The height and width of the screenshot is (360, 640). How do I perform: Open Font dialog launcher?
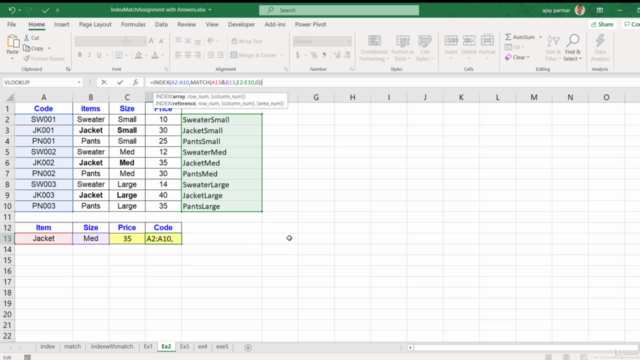tap(166, 69)
